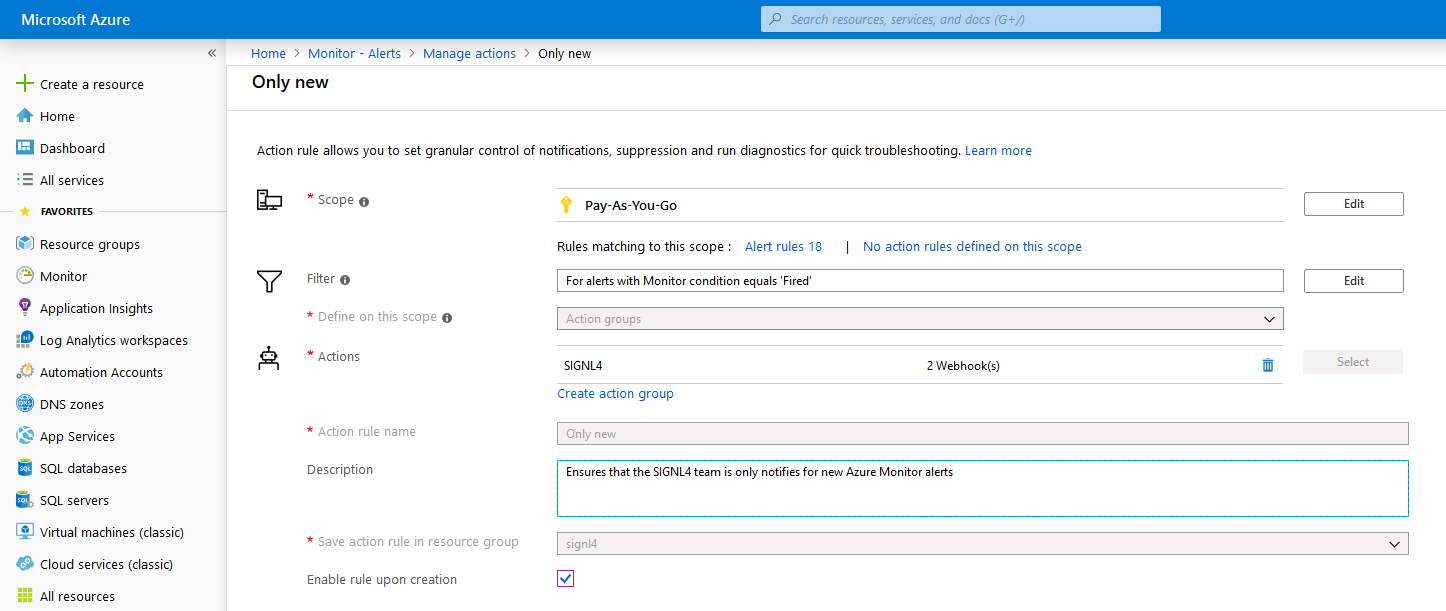
Task: Select Dashboard in the sidebar menu
Action: (x=72, y=149)
